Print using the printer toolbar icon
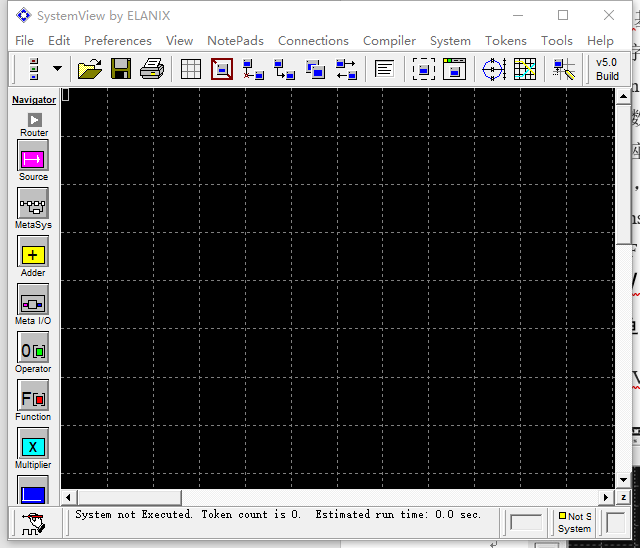640x548 pixels. tap(152, 69)
